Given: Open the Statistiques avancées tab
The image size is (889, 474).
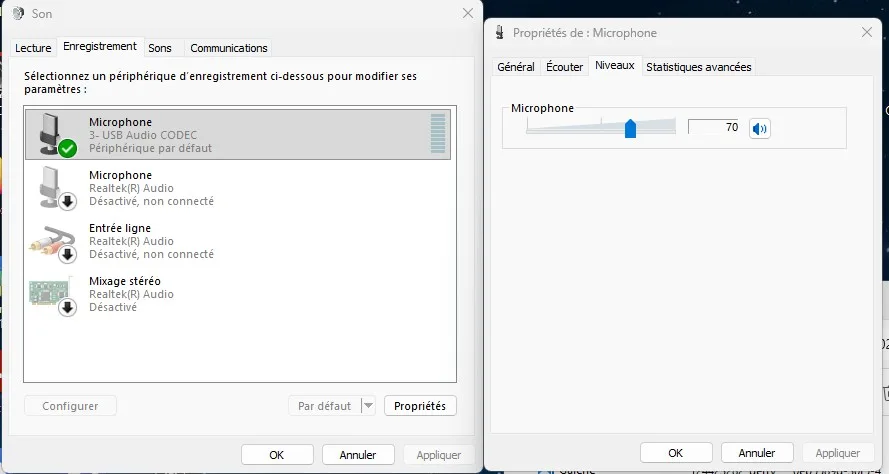Looking at the screenshot, I should (698, 67).
